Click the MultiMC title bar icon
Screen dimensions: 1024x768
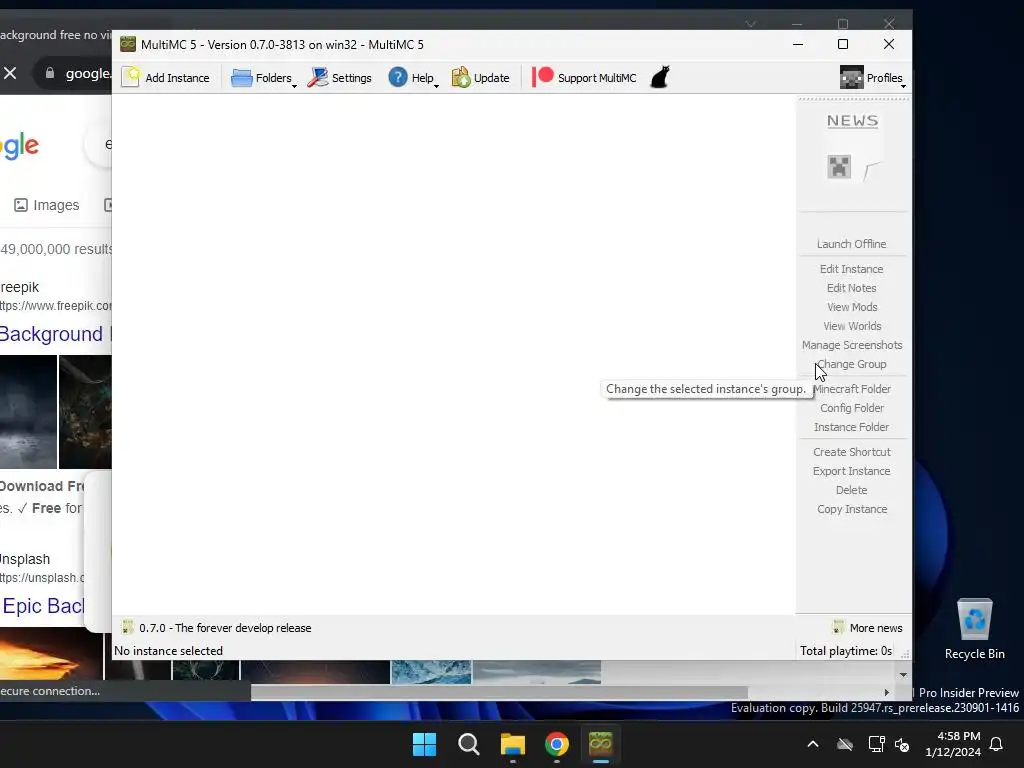pos(128,44)
